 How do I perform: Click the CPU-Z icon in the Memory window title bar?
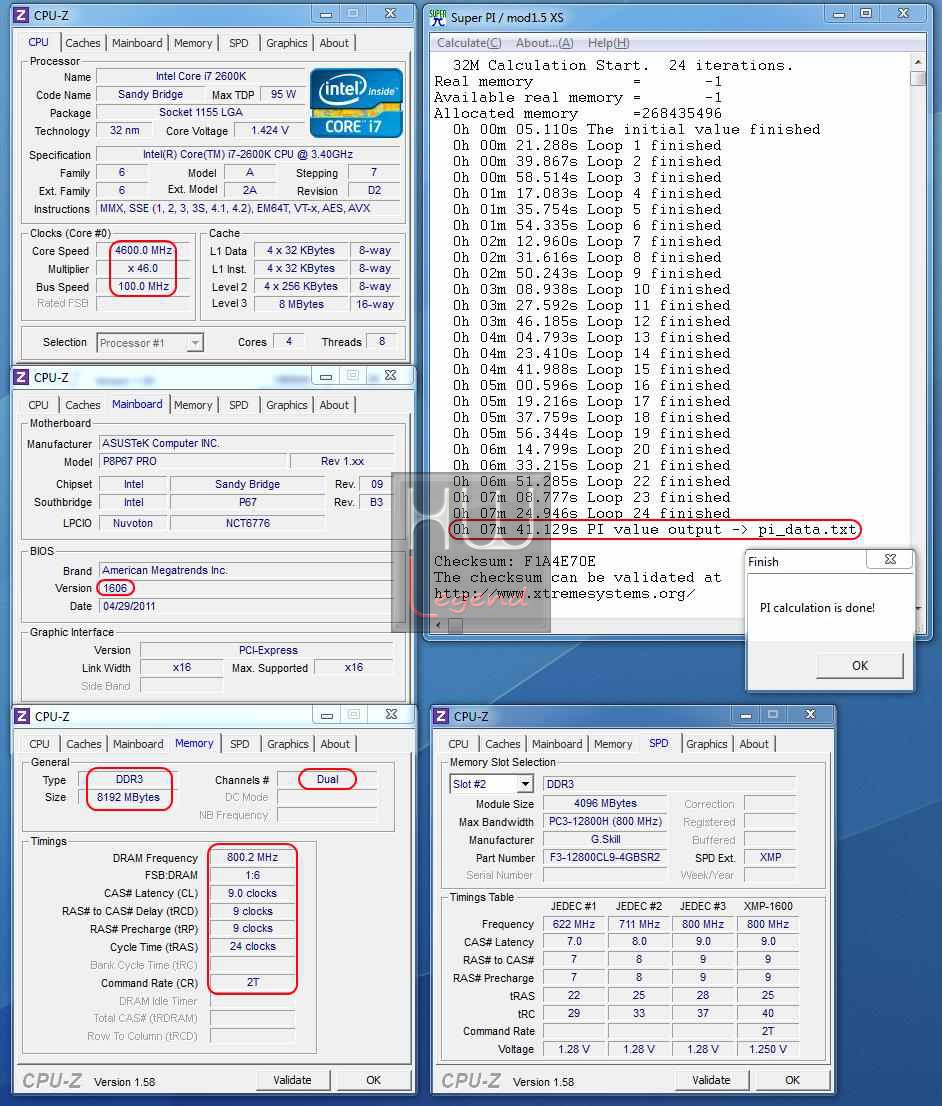(23, 716)
